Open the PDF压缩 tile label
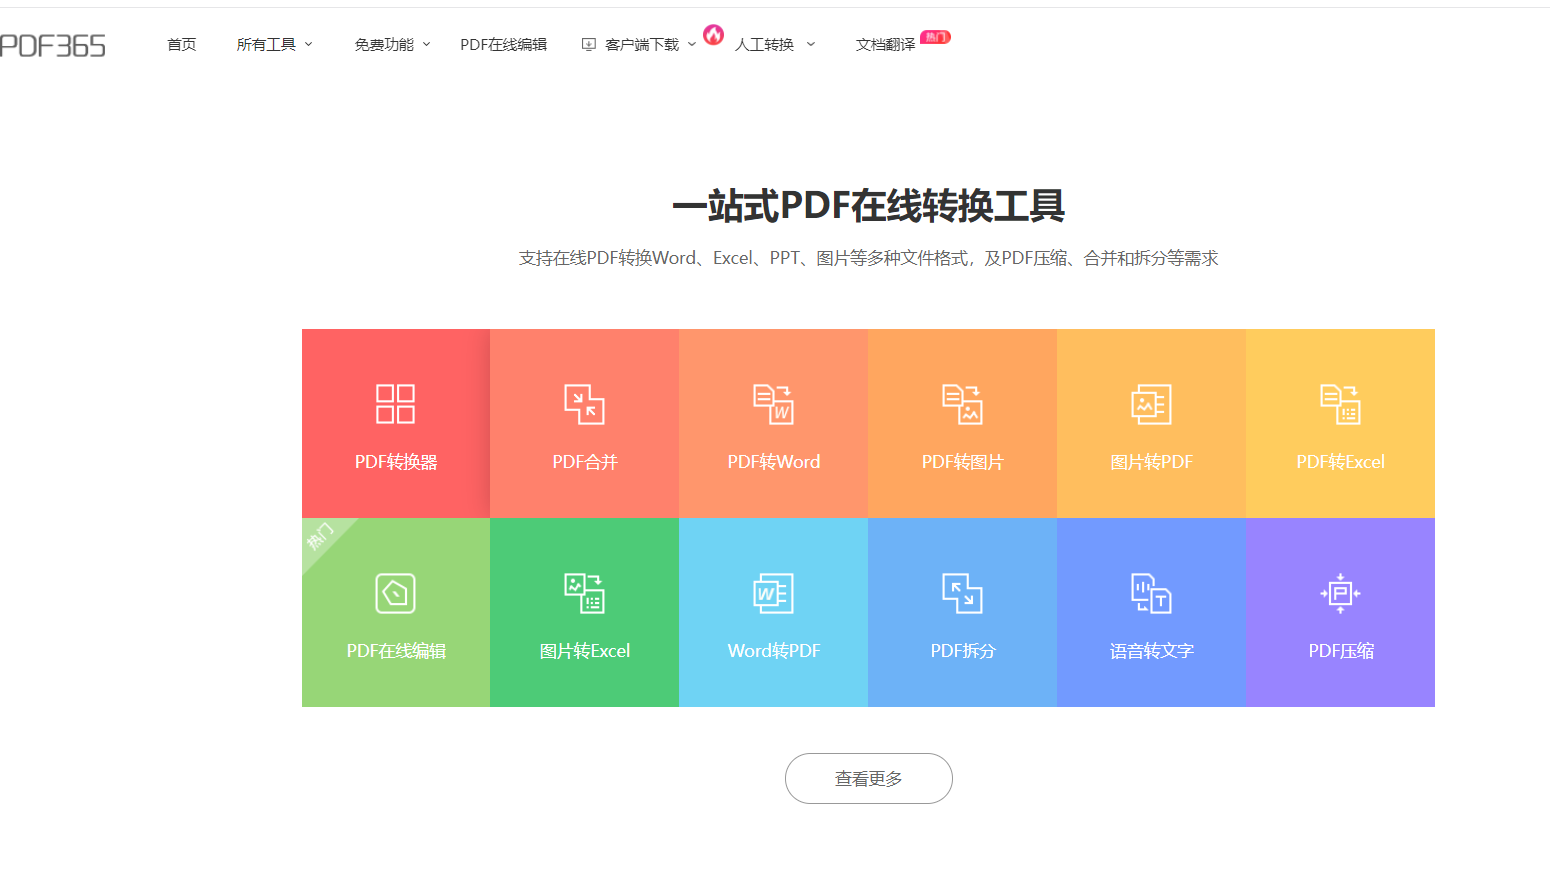Image resolution: width=1550 pixels, height=884 pixels. [x=1341, y=651]
